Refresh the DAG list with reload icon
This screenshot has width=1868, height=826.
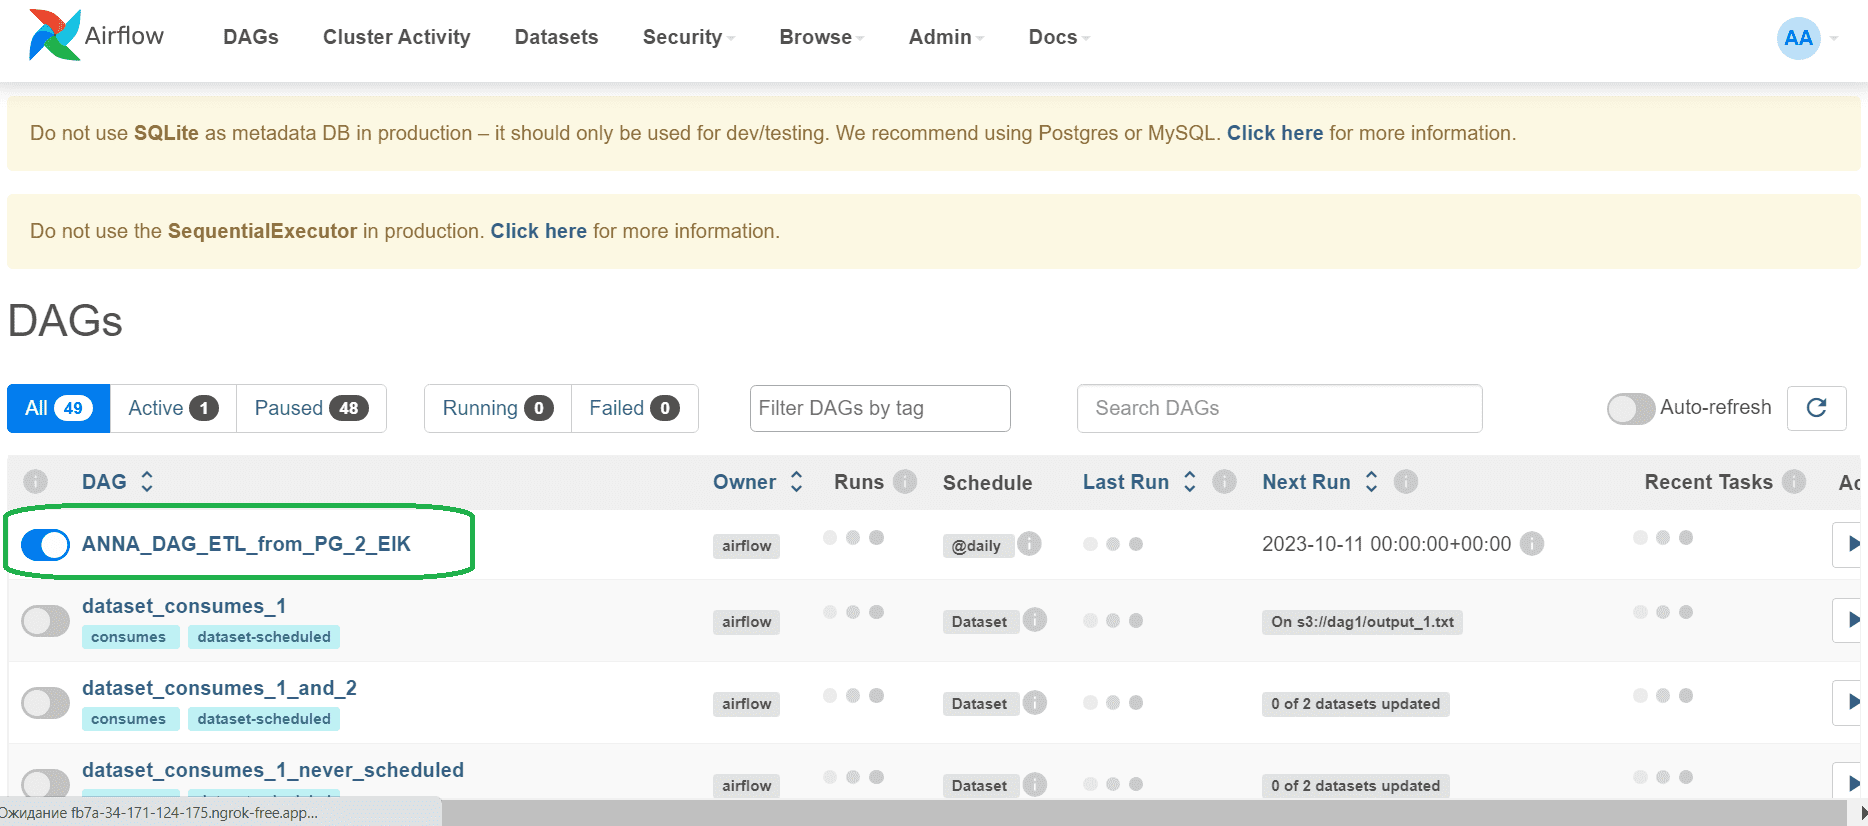[x=1816, y=408]
